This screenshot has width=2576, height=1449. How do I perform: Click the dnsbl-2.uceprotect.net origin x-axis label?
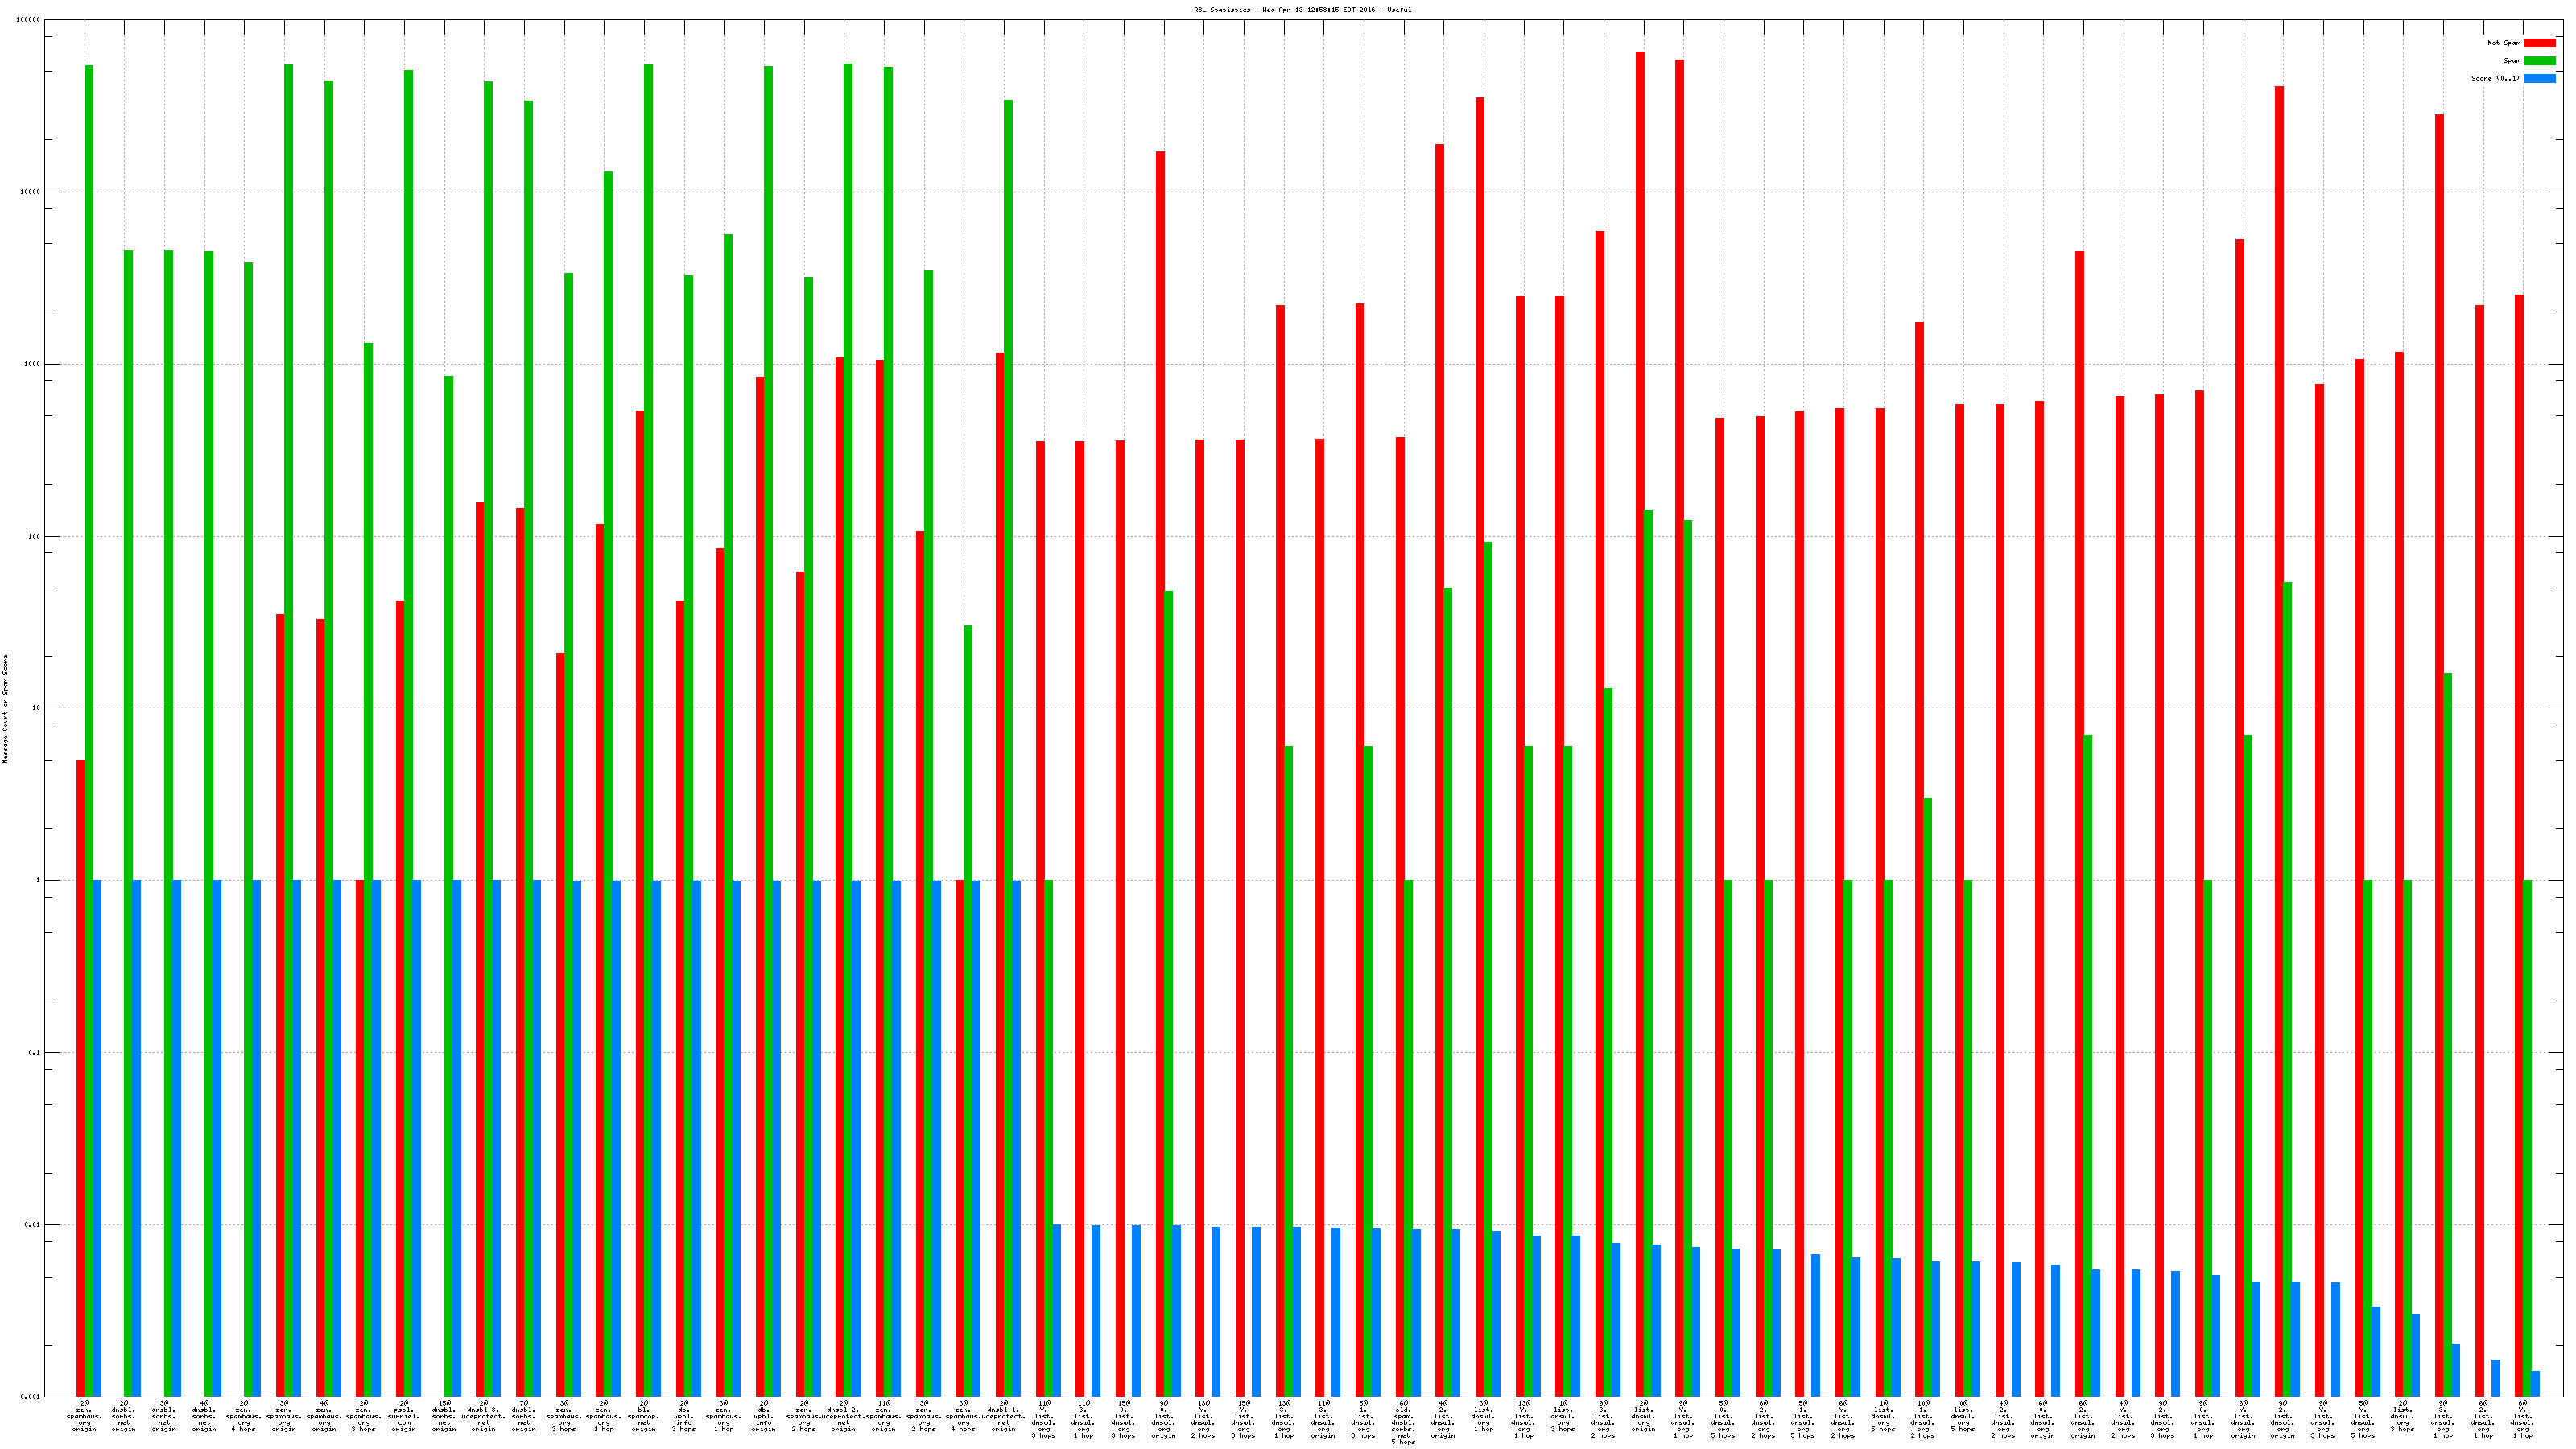click(843, 1416)
